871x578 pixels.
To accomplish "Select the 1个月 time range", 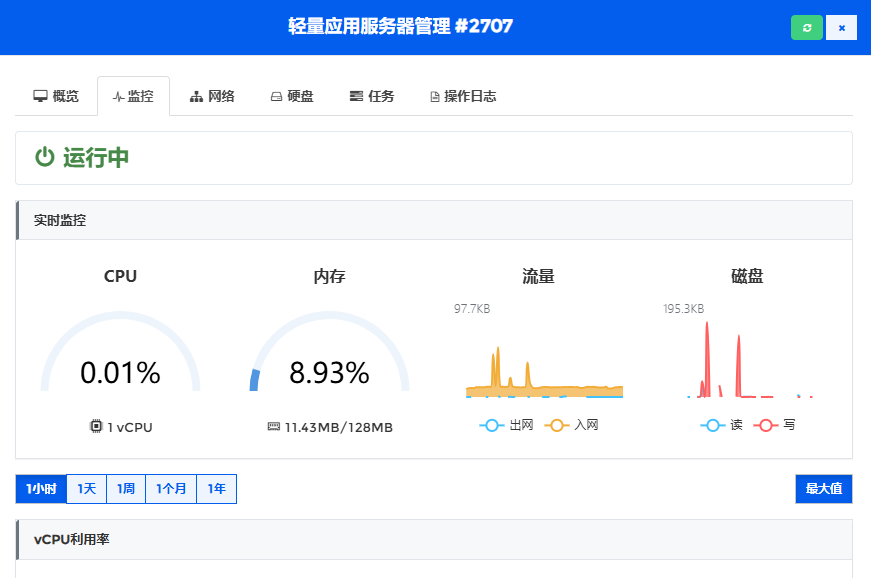I will pos(171,489).
